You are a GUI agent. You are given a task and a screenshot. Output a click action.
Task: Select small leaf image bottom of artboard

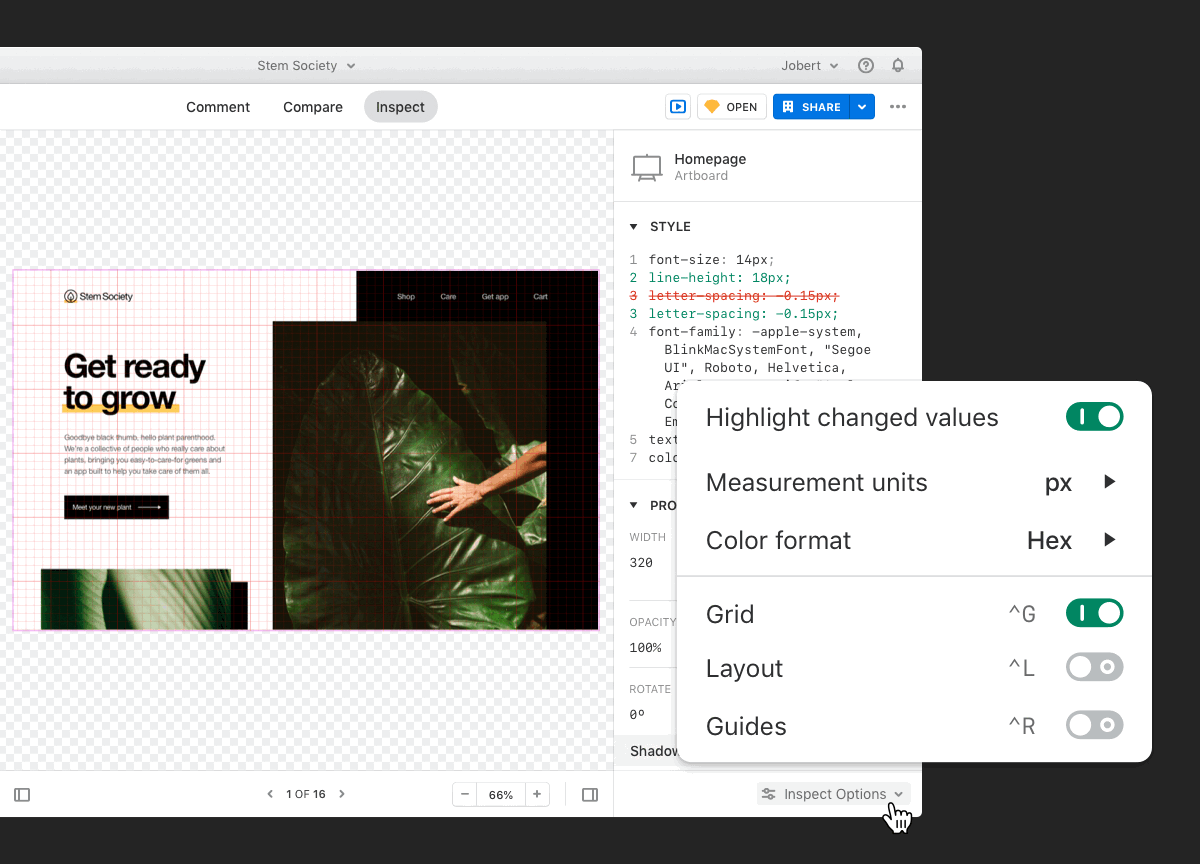click(136, 599)
